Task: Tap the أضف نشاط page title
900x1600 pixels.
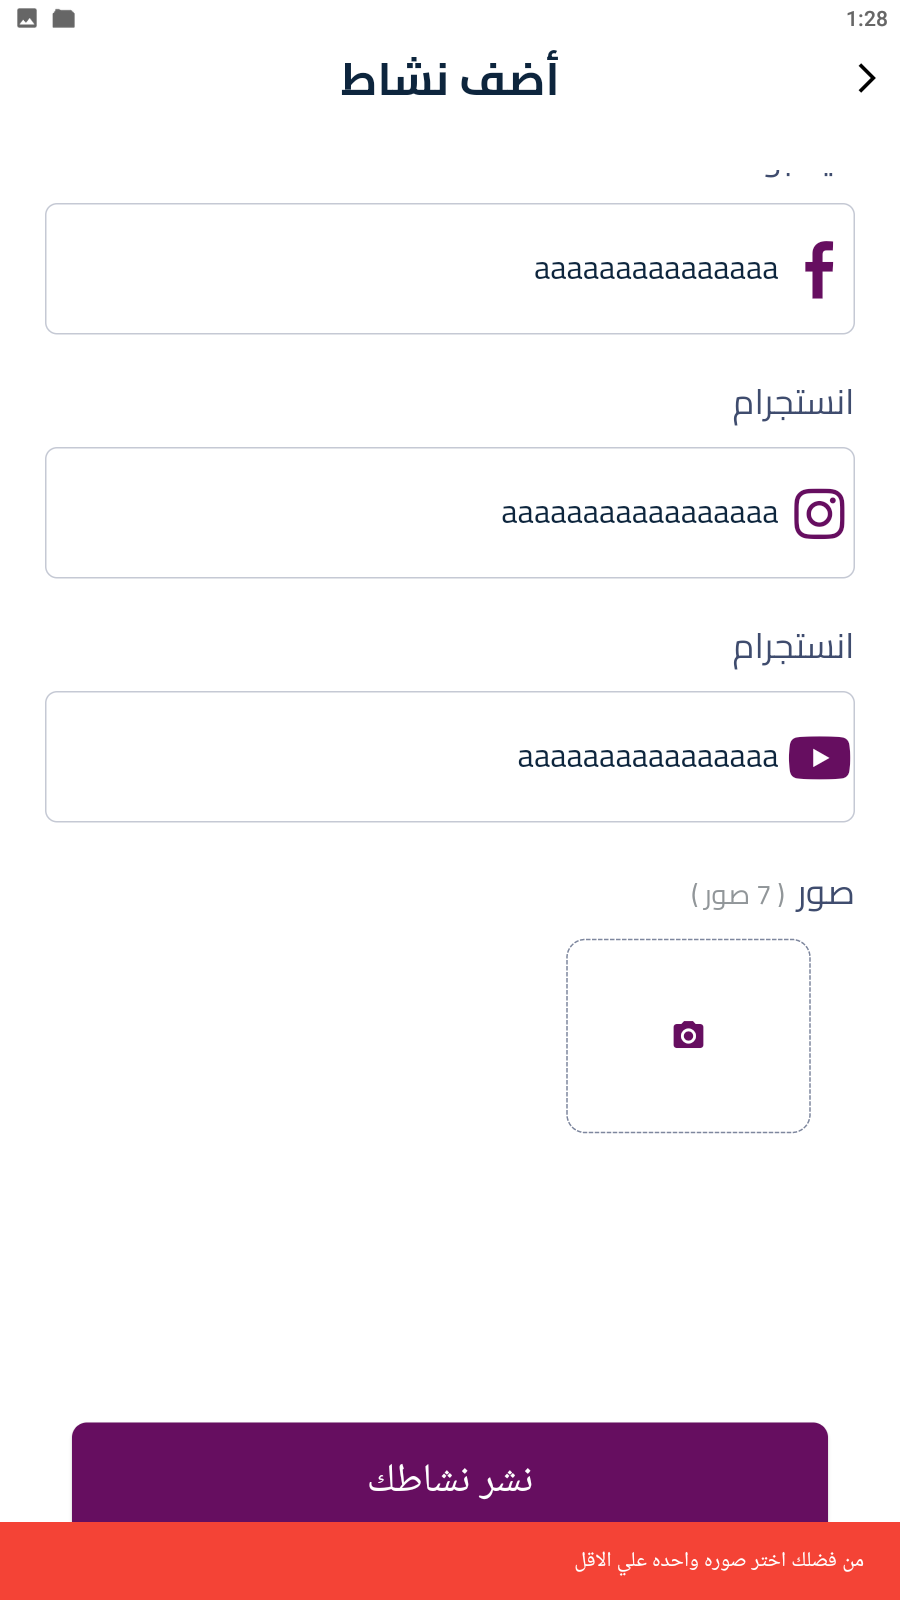Action: pyautogui.click(x=449, y=80)
